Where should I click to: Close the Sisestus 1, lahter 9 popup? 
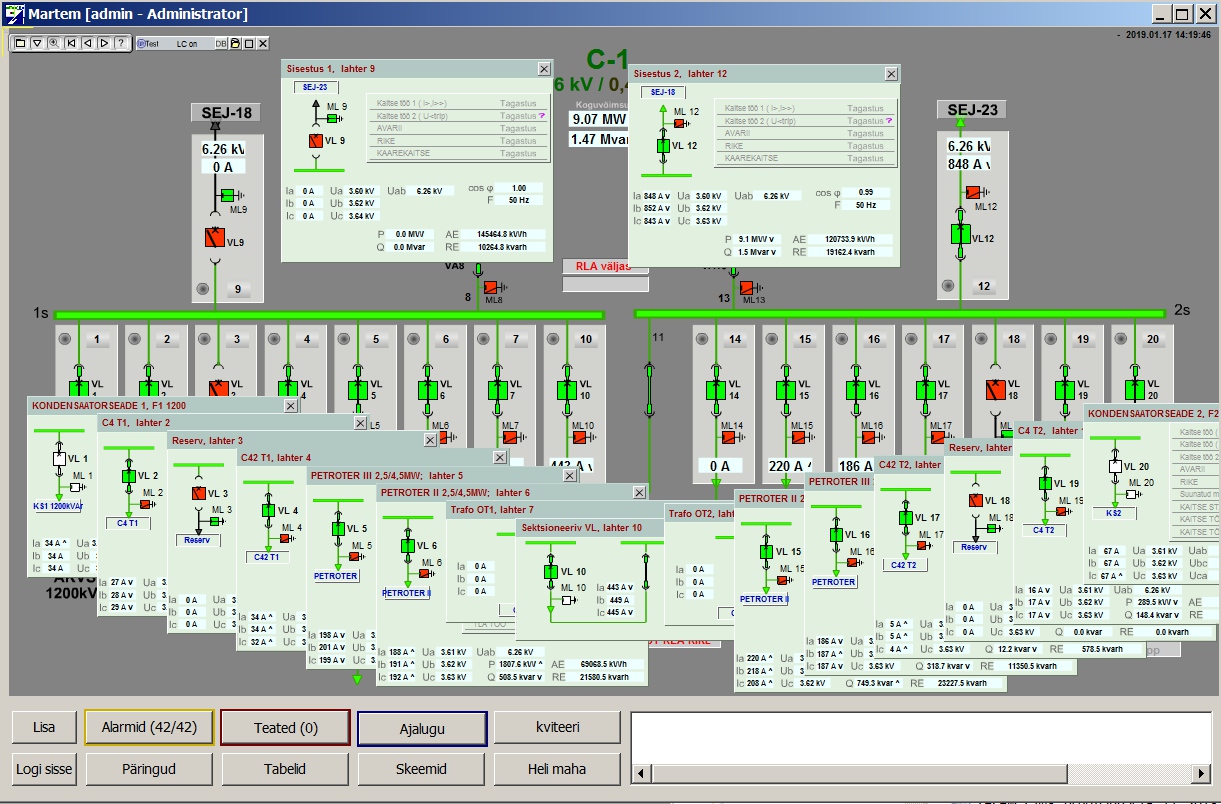coord(544,69)
